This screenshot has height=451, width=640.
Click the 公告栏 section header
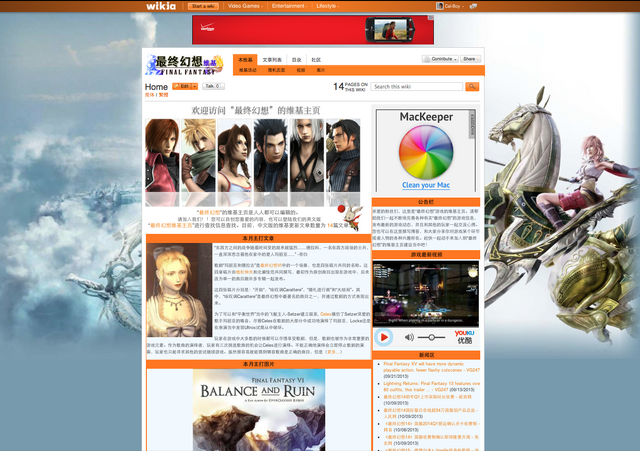[x=426, y=202]
